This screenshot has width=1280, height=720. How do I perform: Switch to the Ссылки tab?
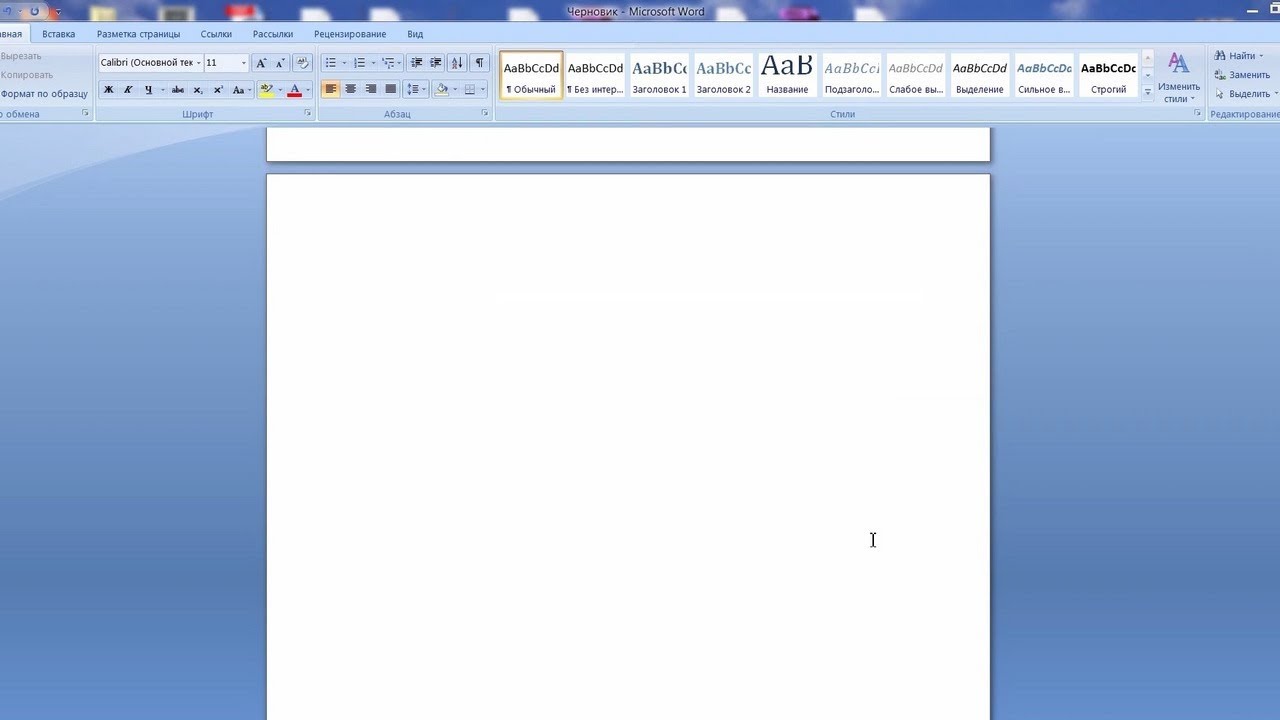point(216,34)
